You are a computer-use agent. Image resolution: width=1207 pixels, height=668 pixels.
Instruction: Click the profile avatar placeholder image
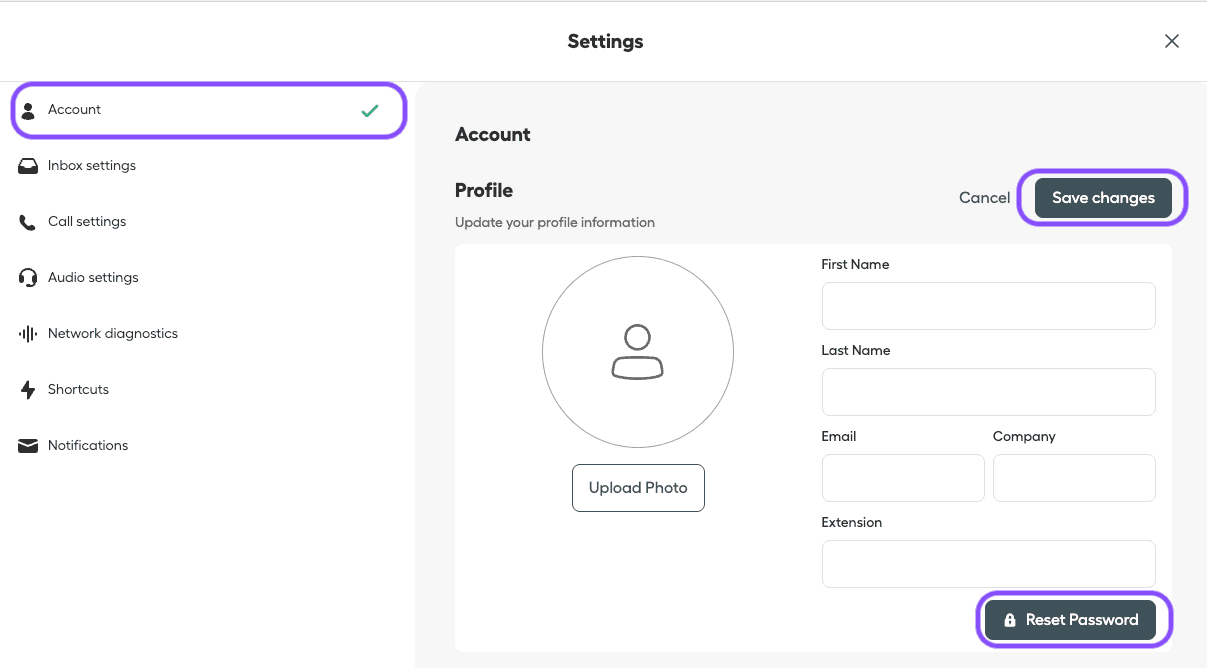(x=638, y=352)
